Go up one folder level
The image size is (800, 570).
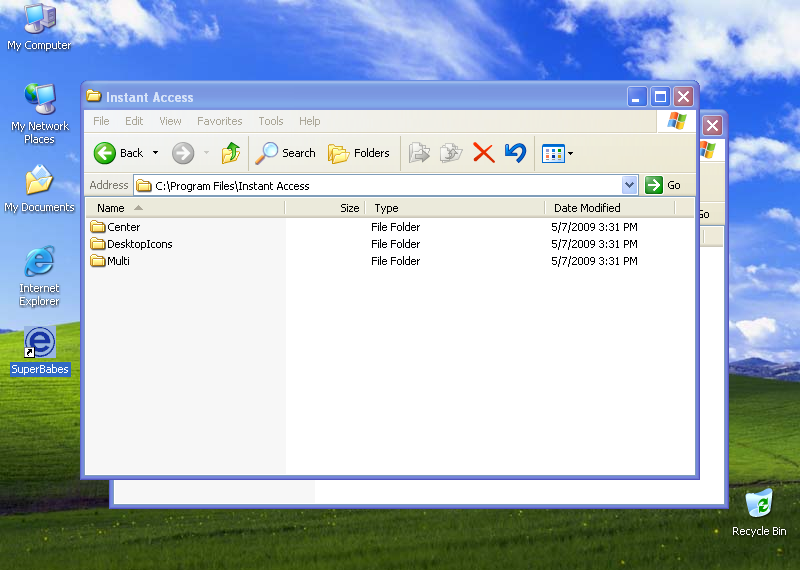click(231, 153)
